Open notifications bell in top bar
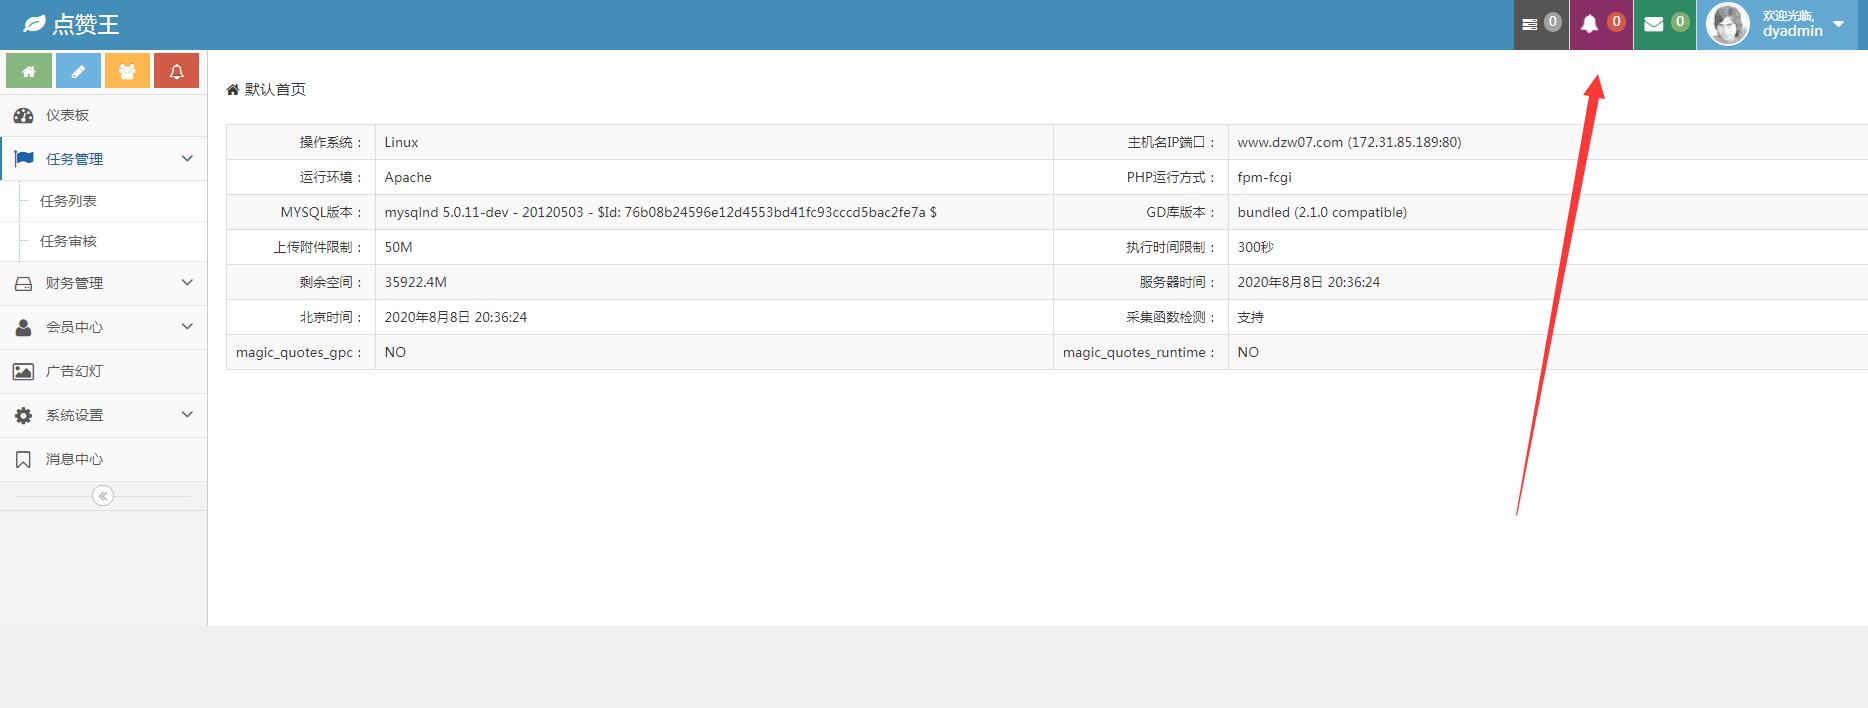1868x708 pixels. 1601,24
